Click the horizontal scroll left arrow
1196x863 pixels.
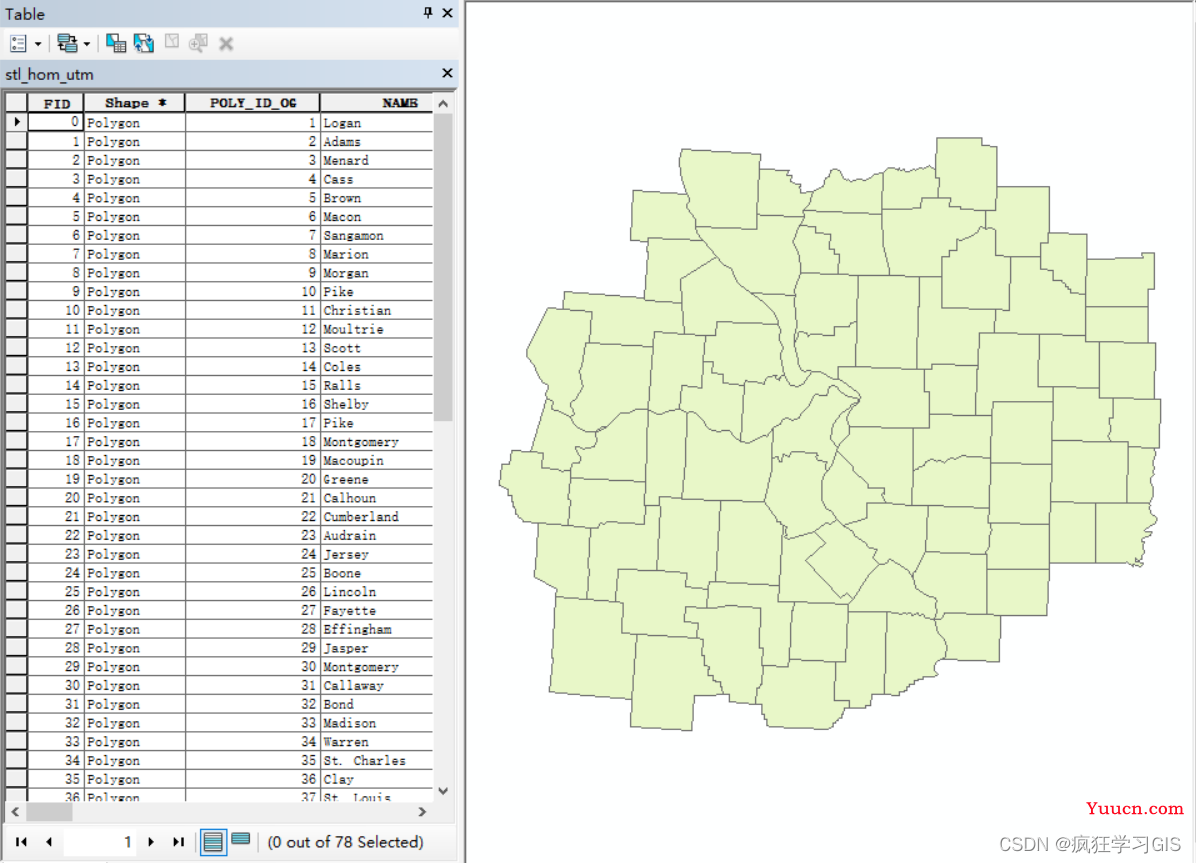pyautogui.click(x=15, y=812)
